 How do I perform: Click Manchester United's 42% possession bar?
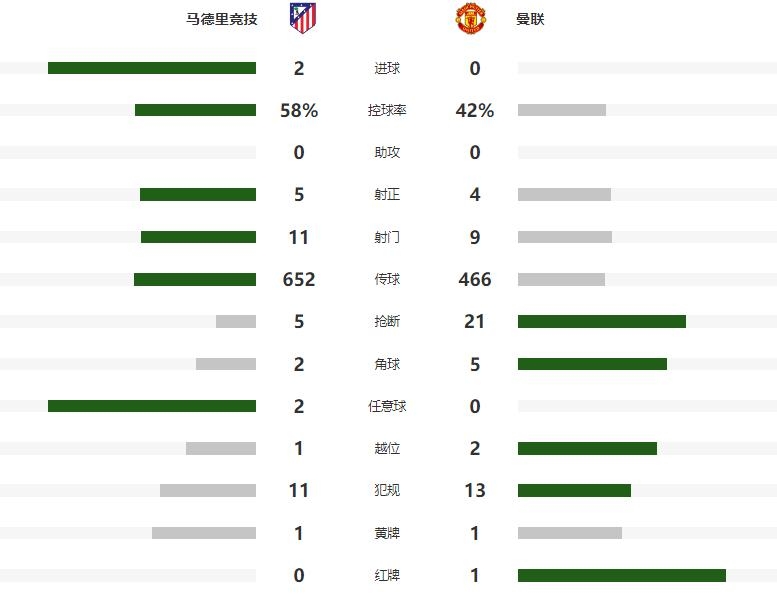(562, 110)
